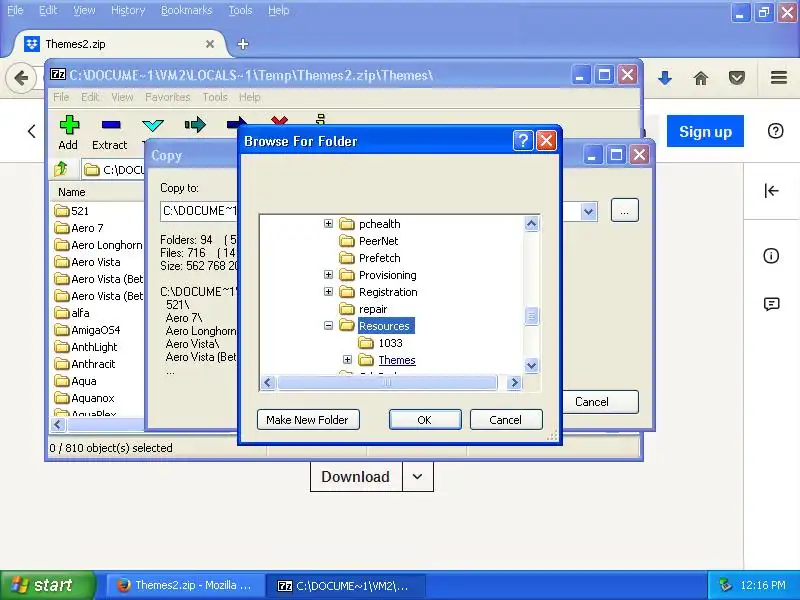Open the 7-Zip Favorites menu
Screen dimensions: 800x600
click(x=167, y=97)
